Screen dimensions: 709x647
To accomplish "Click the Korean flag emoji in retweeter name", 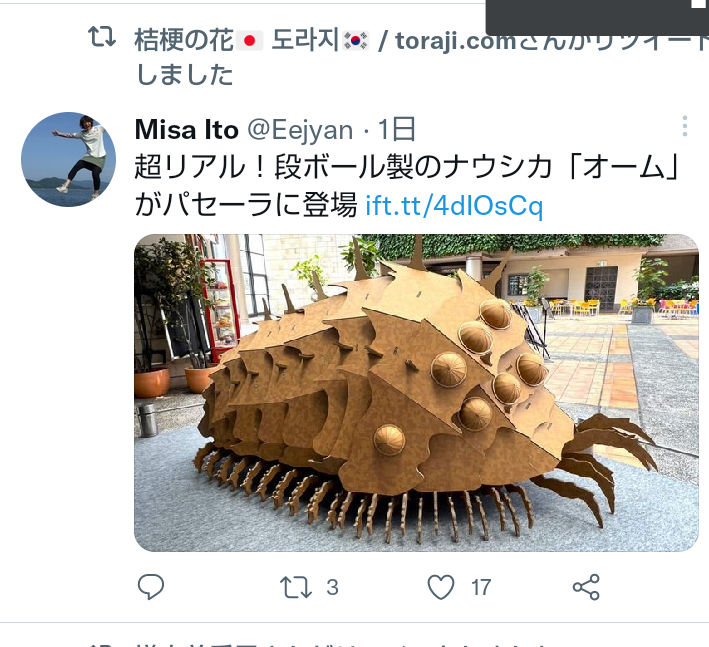I will [356, 41].
